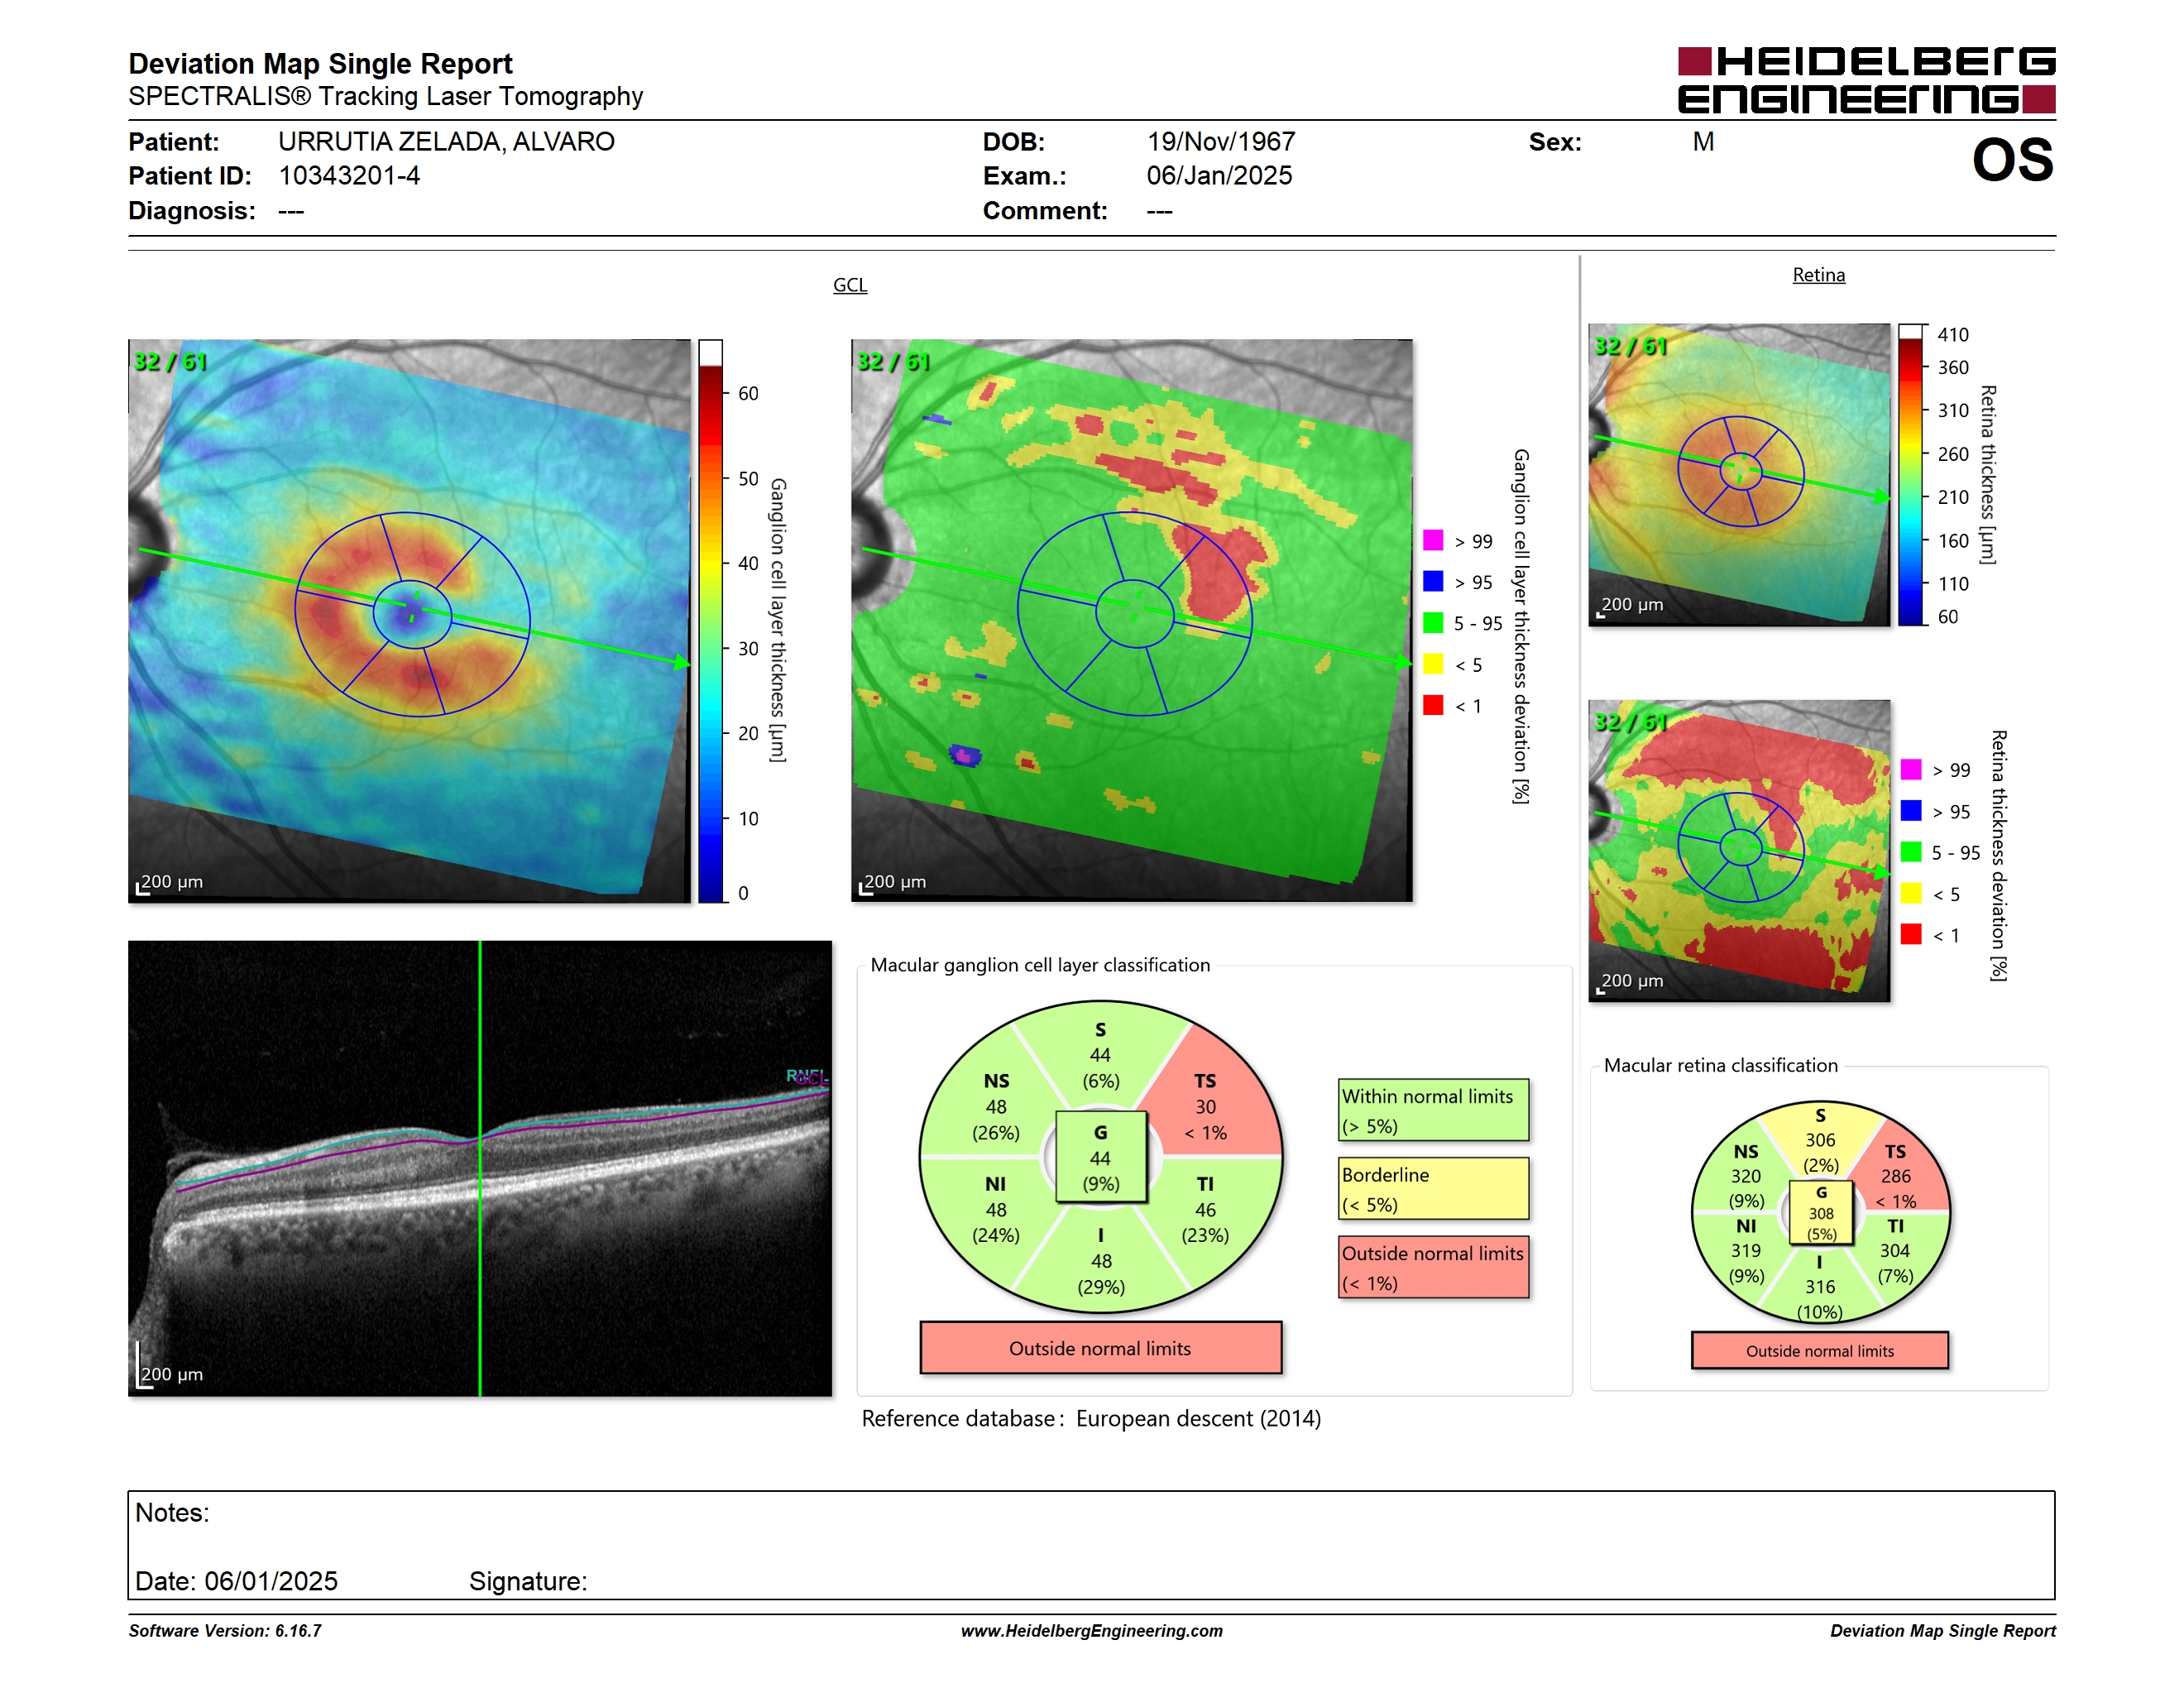Open the GCL thickness map image
2184x1688 pixels.
pos(409,620)
